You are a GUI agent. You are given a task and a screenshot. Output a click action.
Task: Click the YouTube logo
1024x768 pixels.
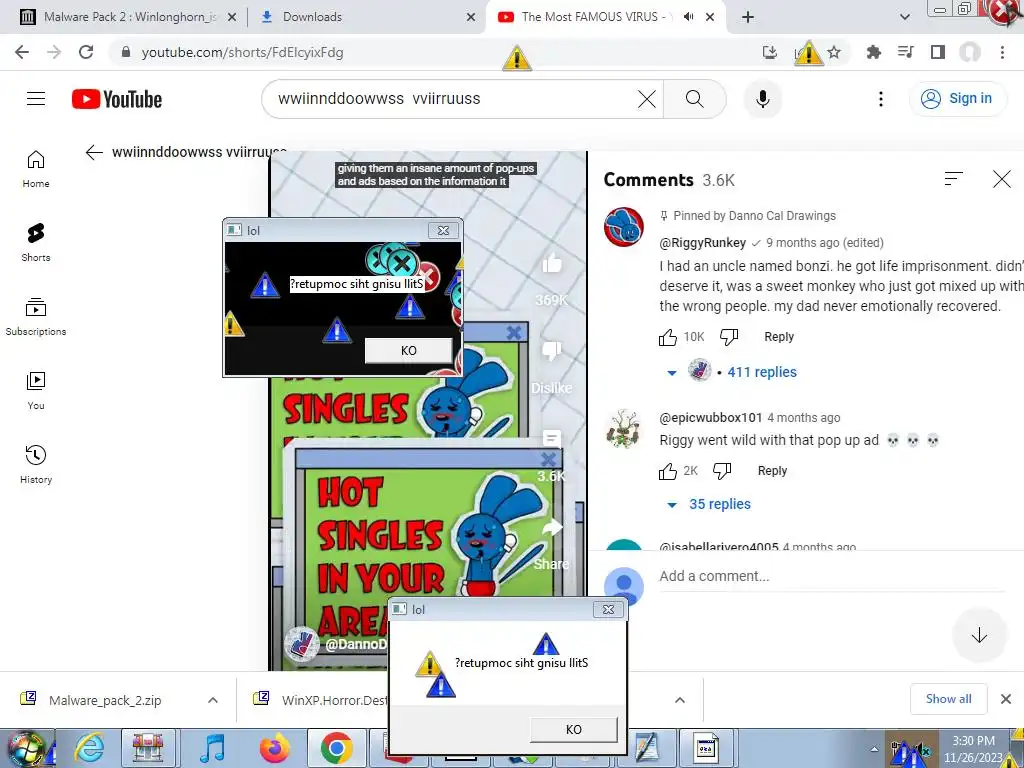click(117, 99)
